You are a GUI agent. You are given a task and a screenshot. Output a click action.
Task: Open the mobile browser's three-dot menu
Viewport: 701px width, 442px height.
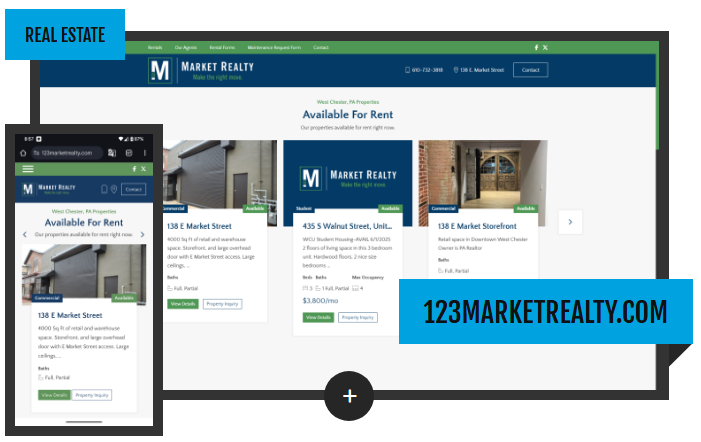(x=145, y=153)
